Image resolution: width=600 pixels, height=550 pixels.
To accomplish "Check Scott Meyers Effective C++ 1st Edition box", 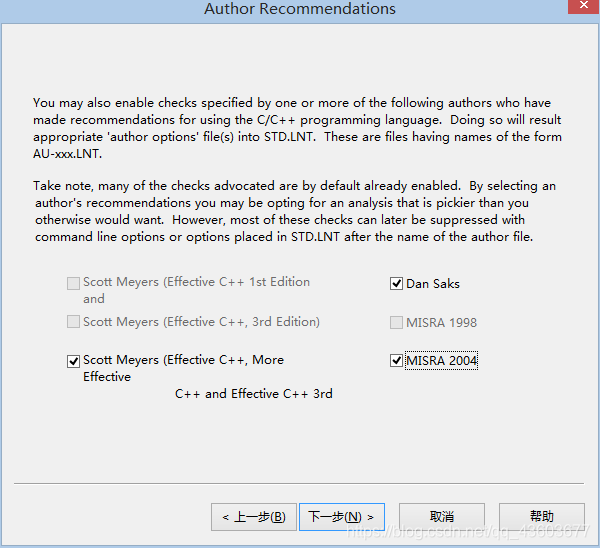I will 73,283.
